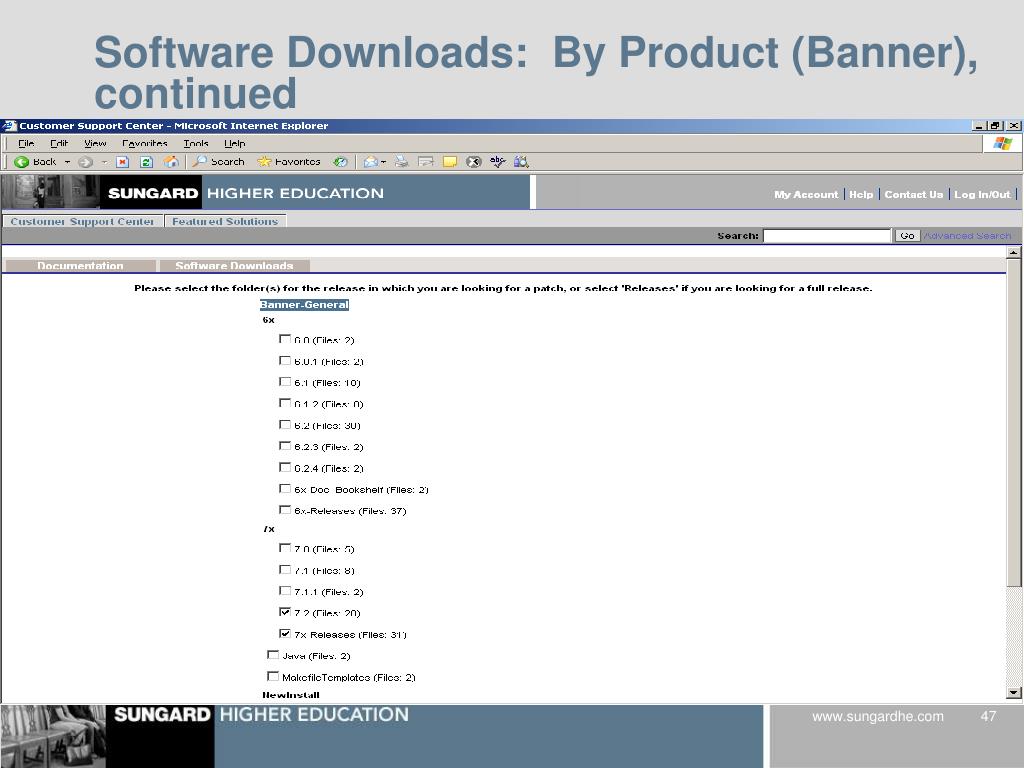1024x768 pixels.
Task: Click the Refresh page toolbar icon
Action: [146, 162]
